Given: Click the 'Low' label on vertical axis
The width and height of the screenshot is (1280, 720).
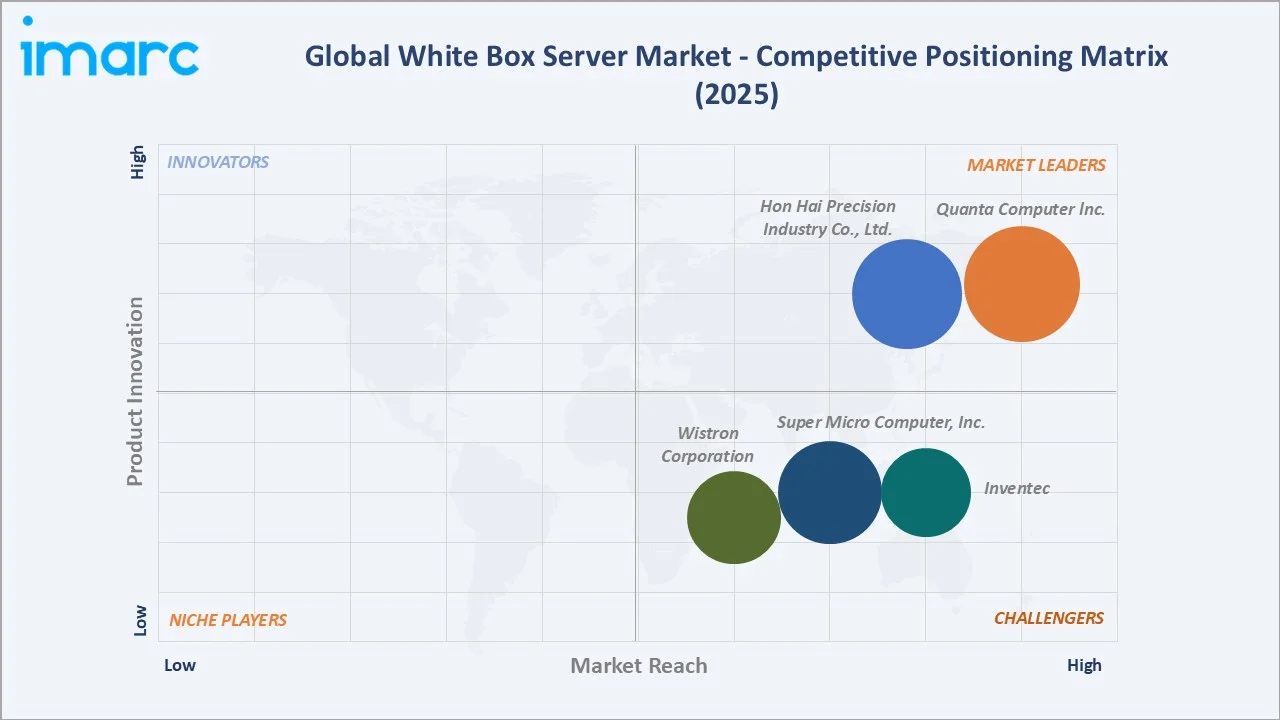Looking at the screenshot, I should coord(140,620).
